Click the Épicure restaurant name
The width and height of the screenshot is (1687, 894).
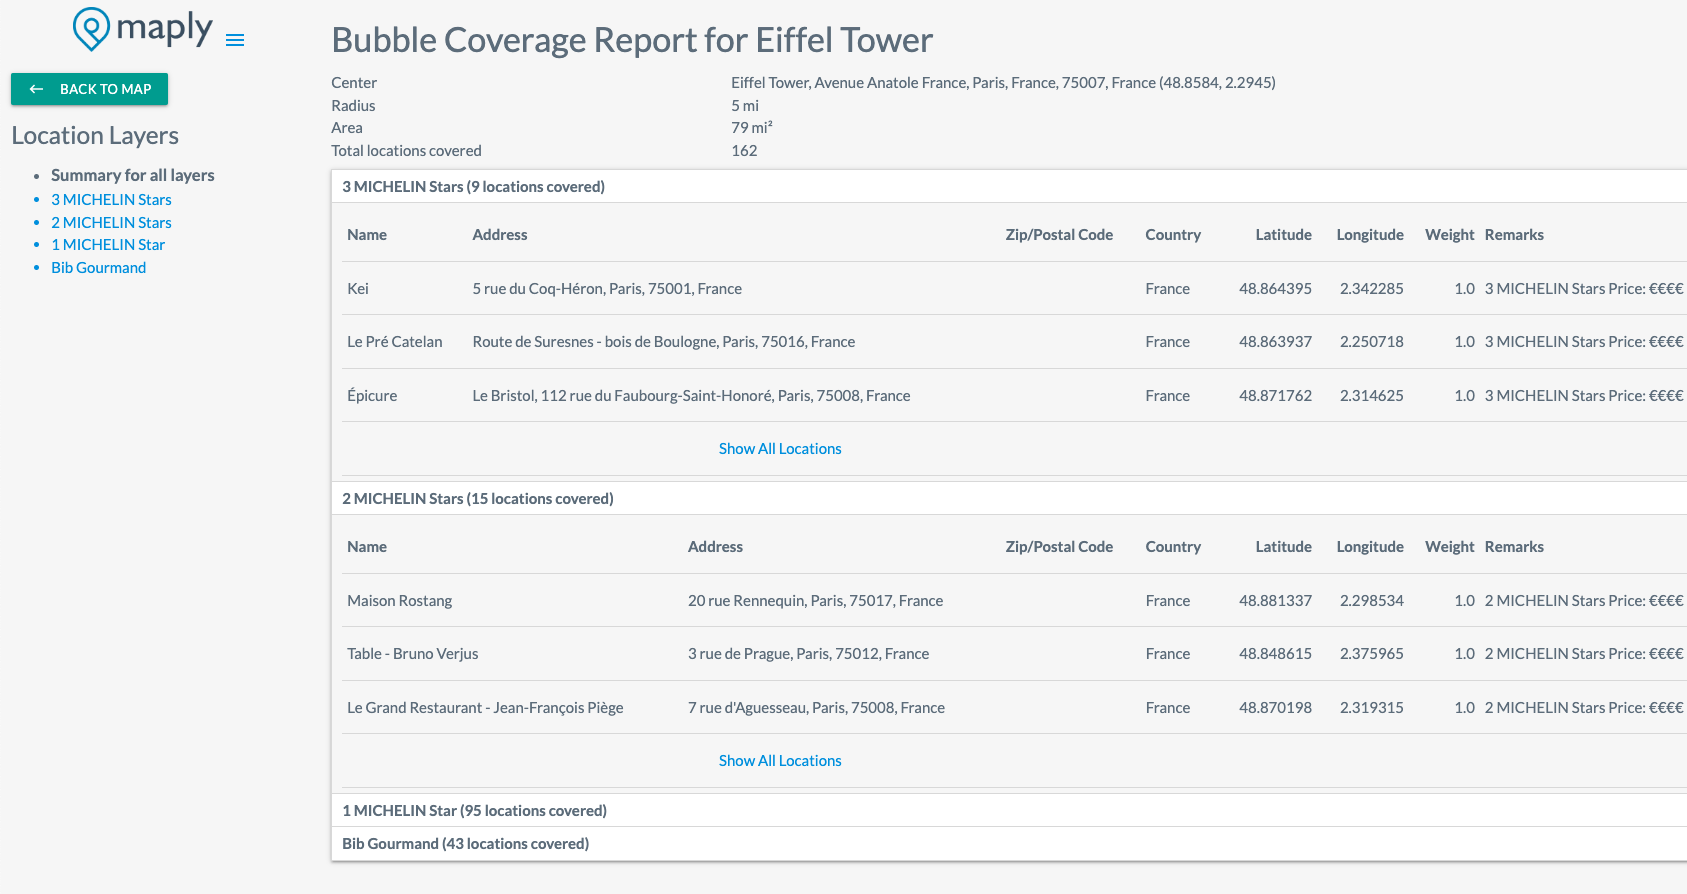(372, 396)
